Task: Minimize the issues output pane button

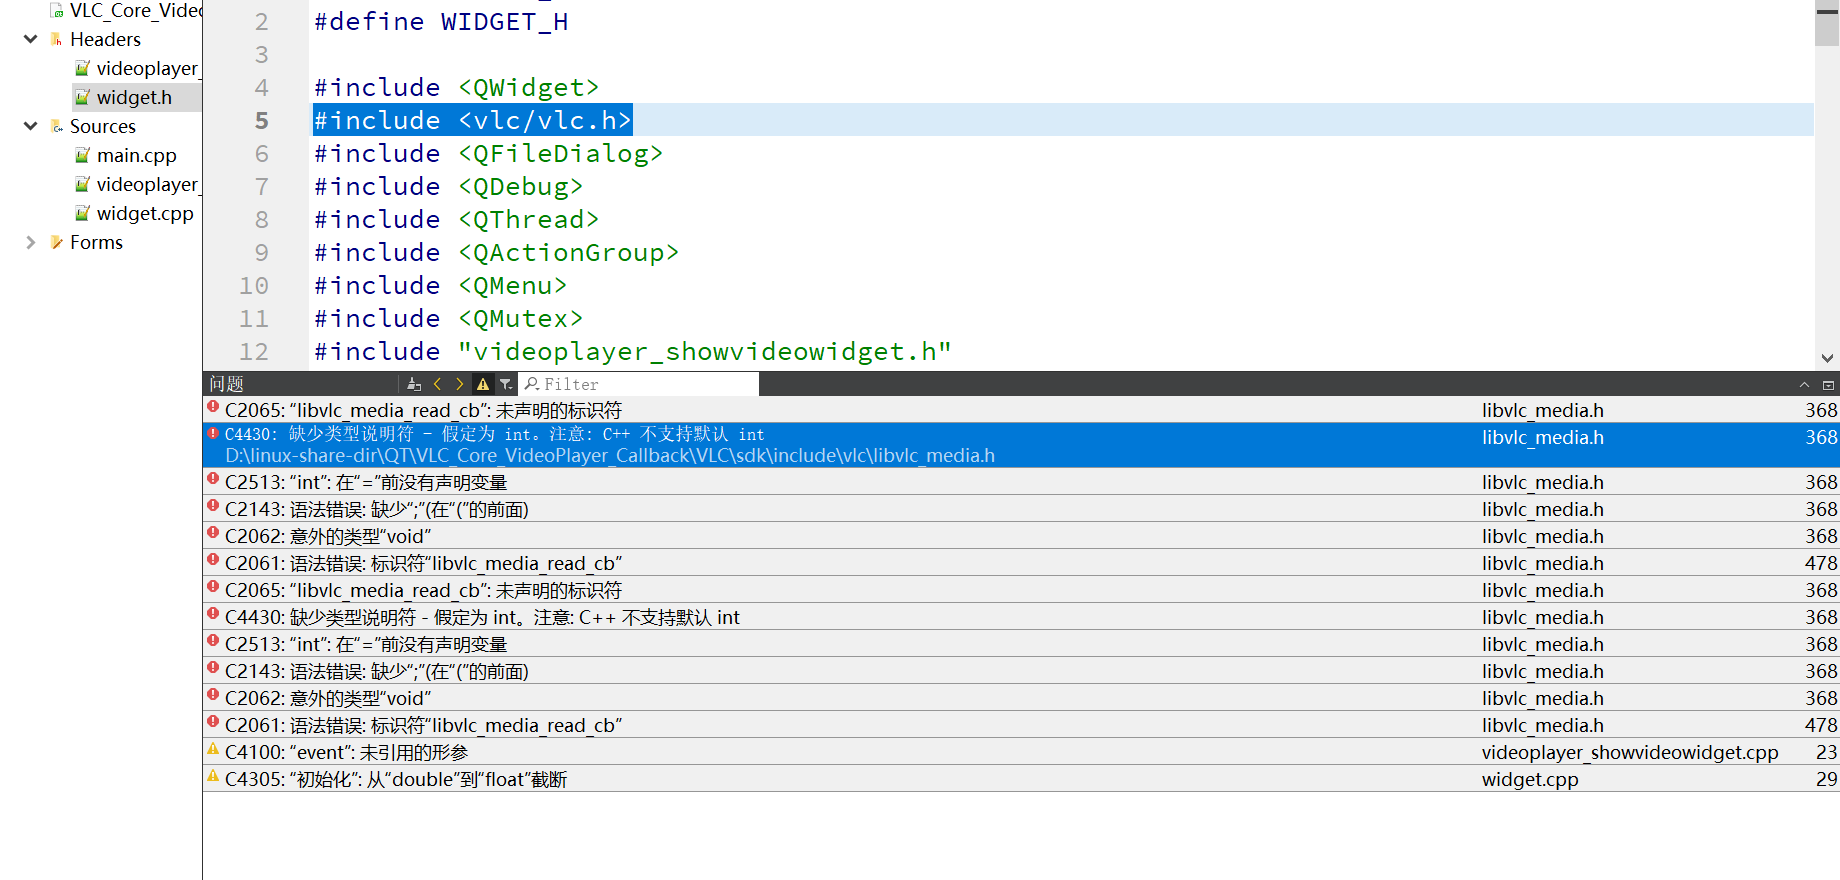Action: [1828, 385]
